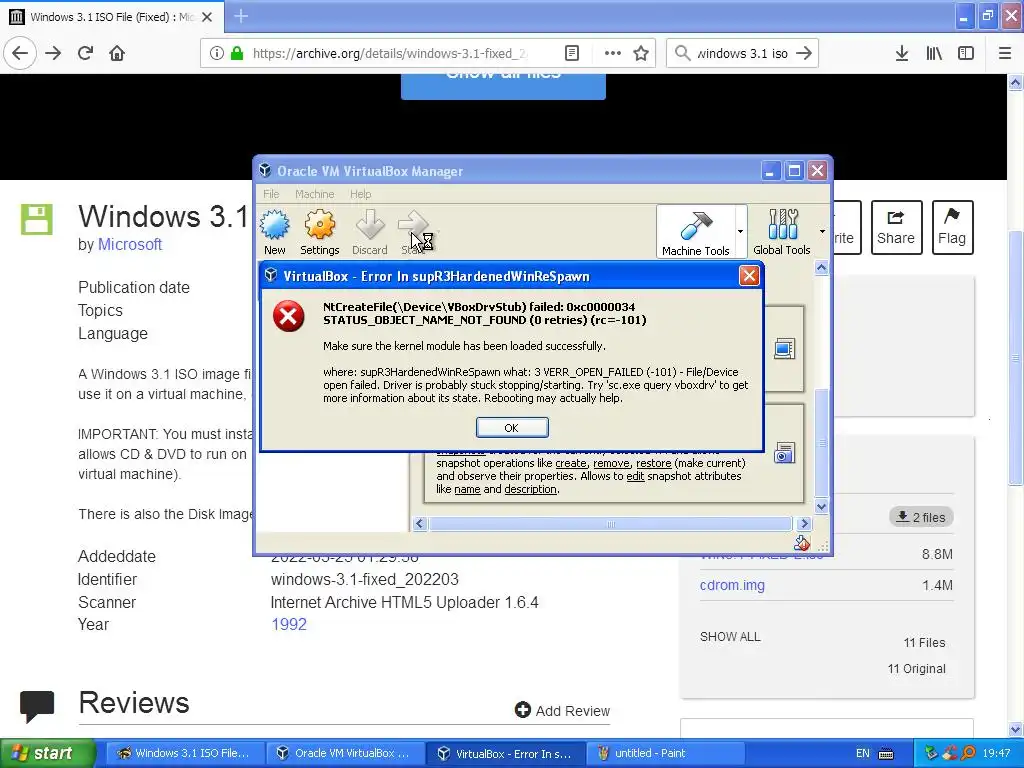This screenshot has height=768, width=1024.
Task: Click the archive.org URL address field
Action: (390, 53)
